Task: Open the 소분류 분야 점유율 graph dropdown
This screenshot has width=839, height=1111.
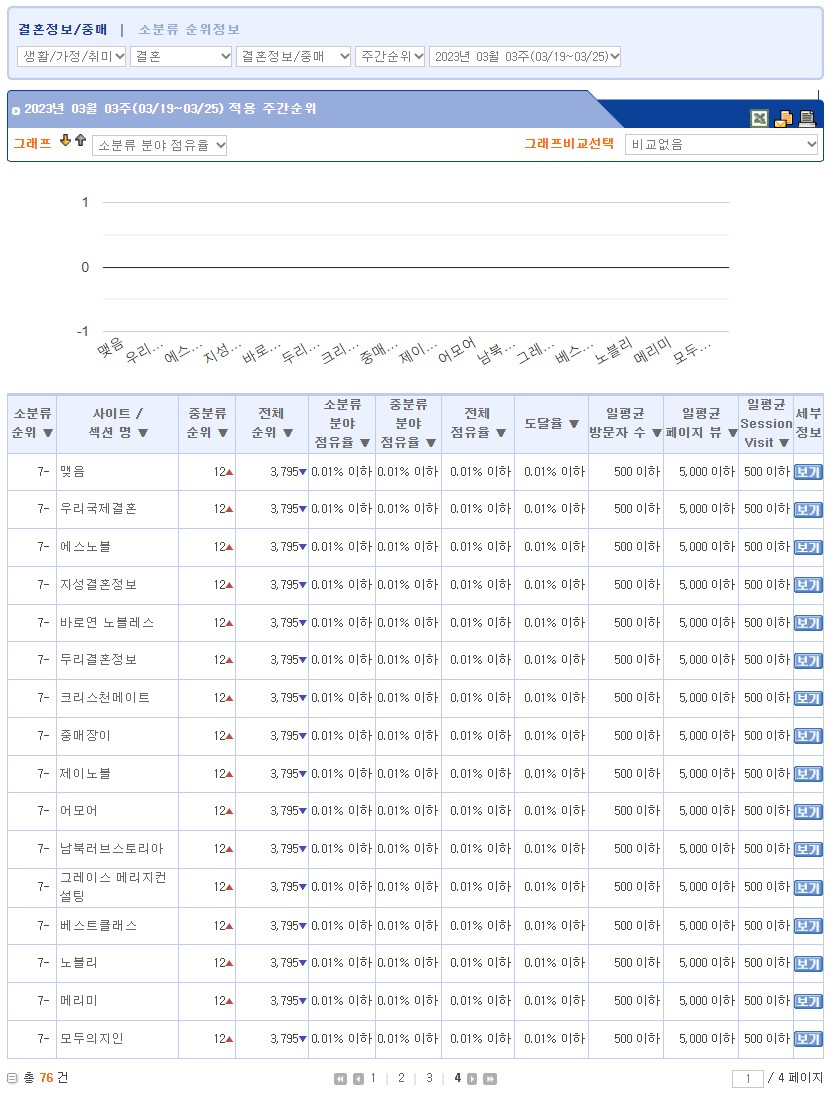Action: coord(160,146)
